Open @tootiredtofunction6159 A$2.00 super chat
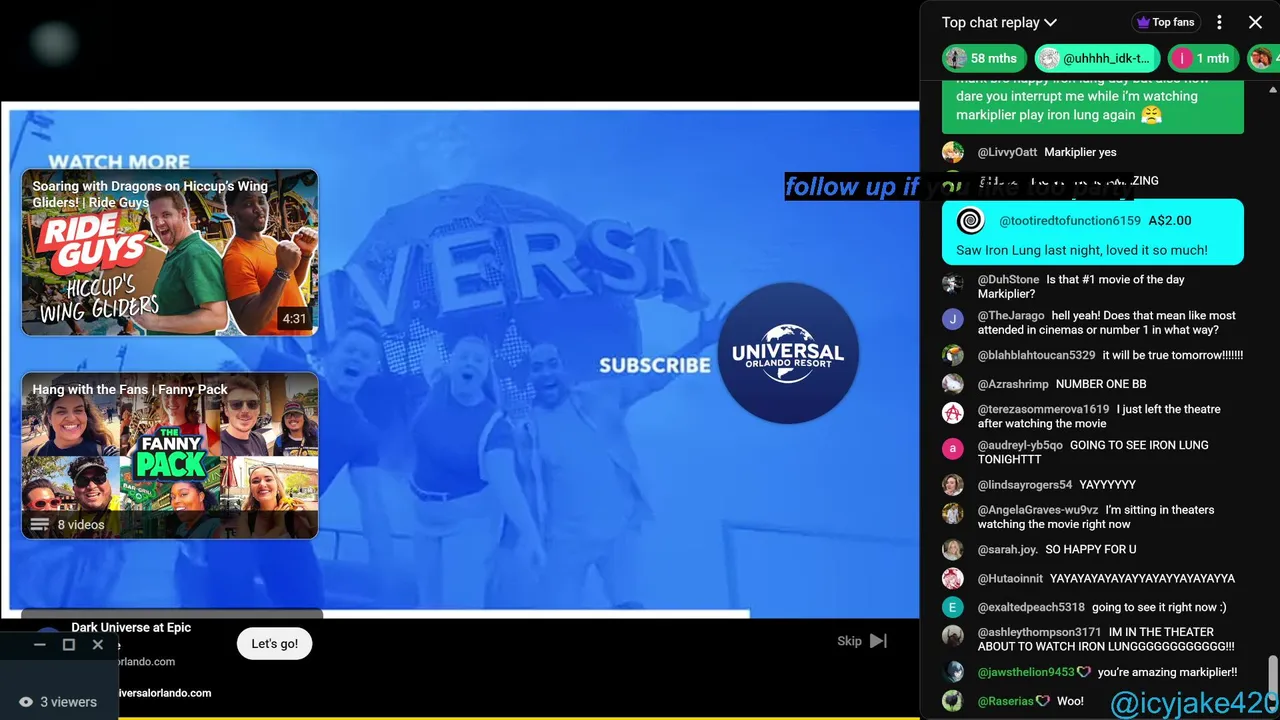The height and width of the screenshot is (720, 1280). tap(1093, 232)
